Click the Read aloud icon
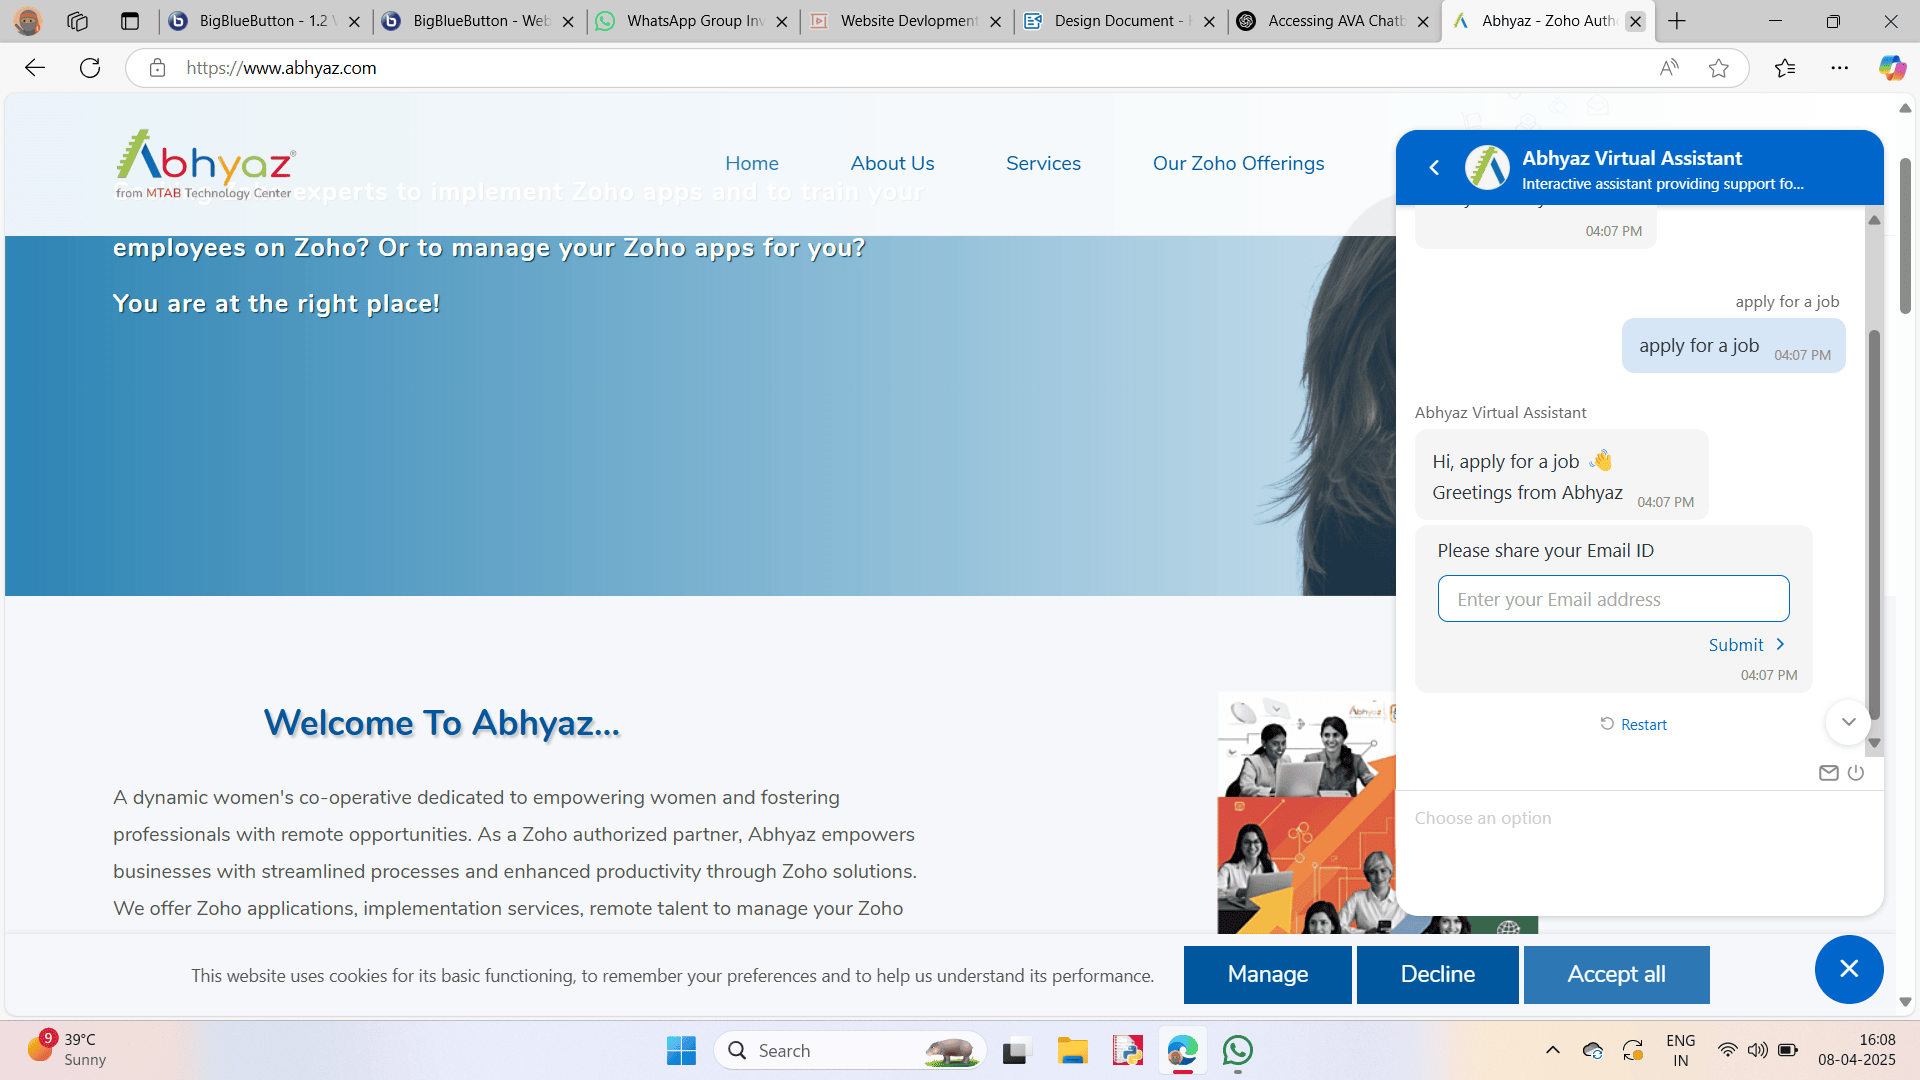Image resolution: width=1920 pixels, height=1080 pixels. tap(1669, 68)
